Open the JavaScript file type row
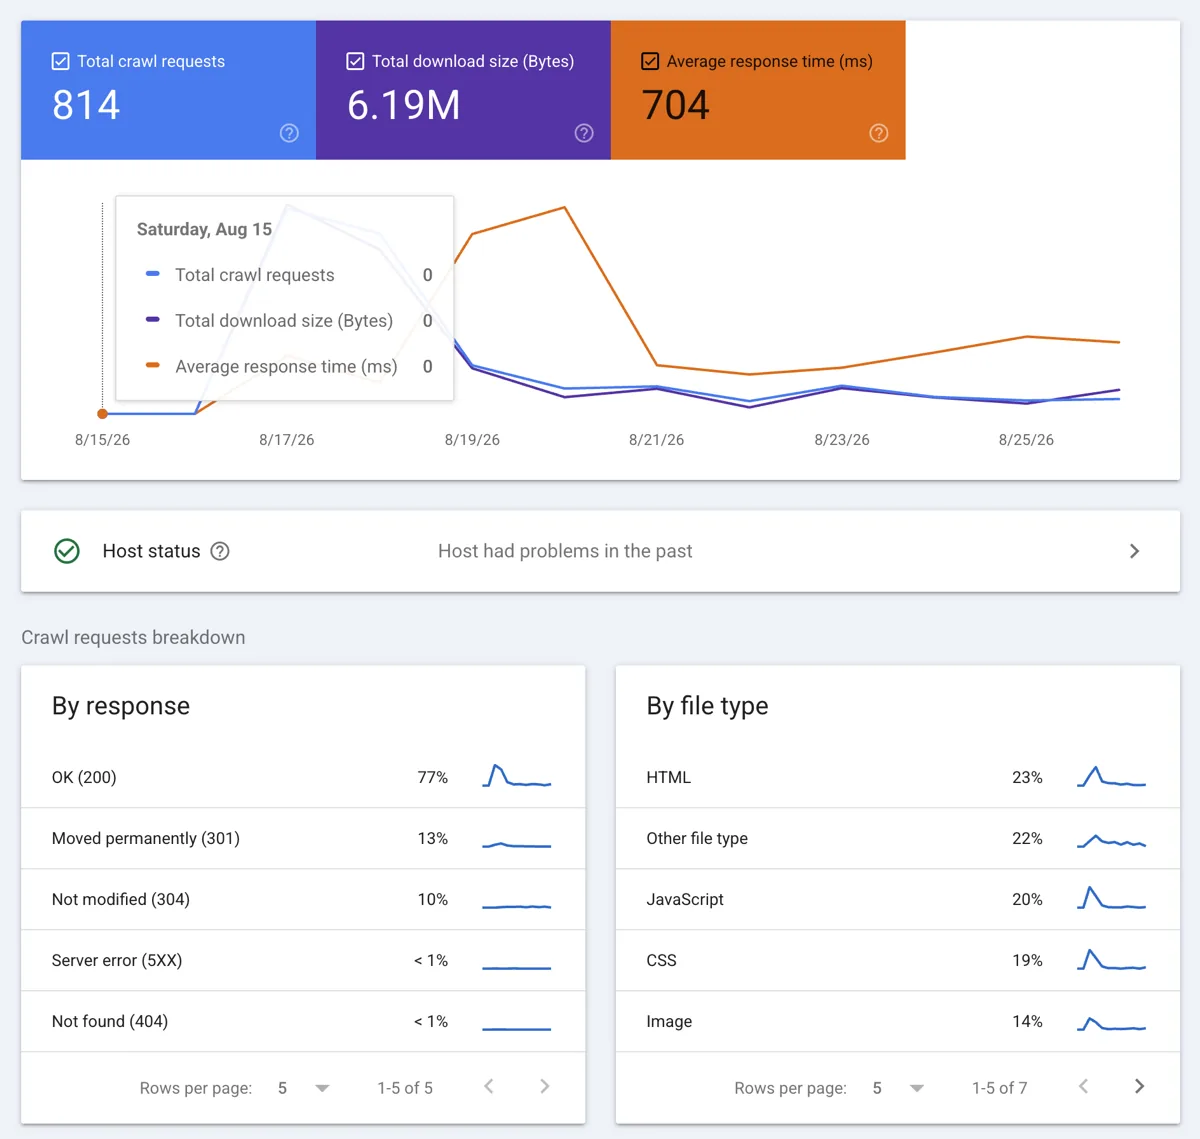 [x=898, y=899]
